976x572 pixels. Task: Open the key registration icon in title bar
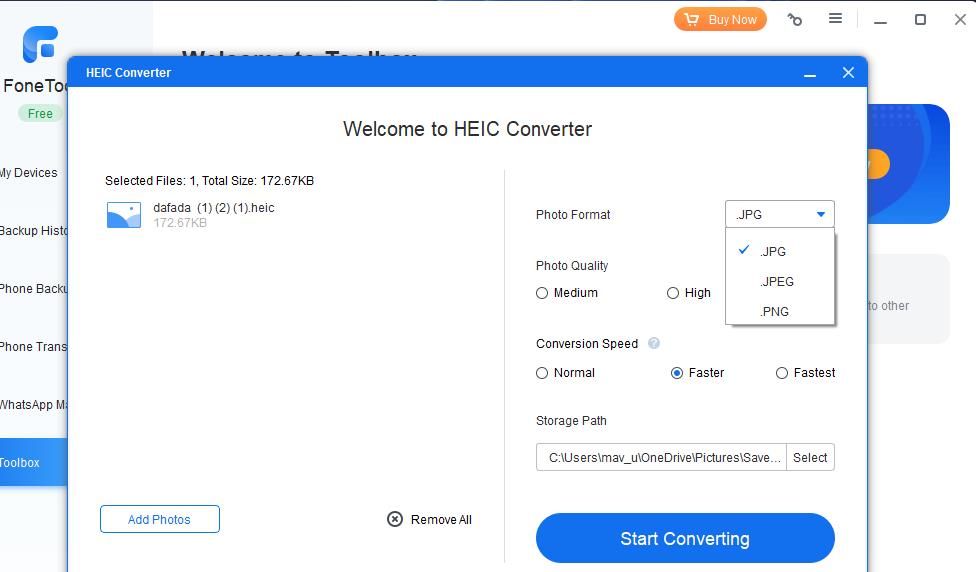(x=795, y=19)
